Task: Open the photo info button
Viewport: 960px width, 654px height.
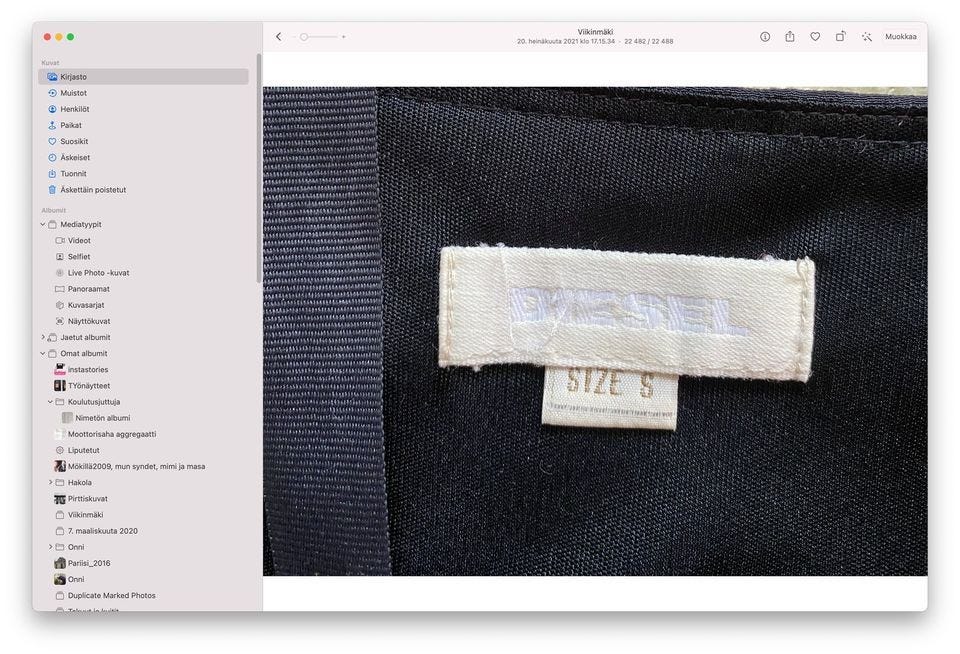Action: (765, 37)
